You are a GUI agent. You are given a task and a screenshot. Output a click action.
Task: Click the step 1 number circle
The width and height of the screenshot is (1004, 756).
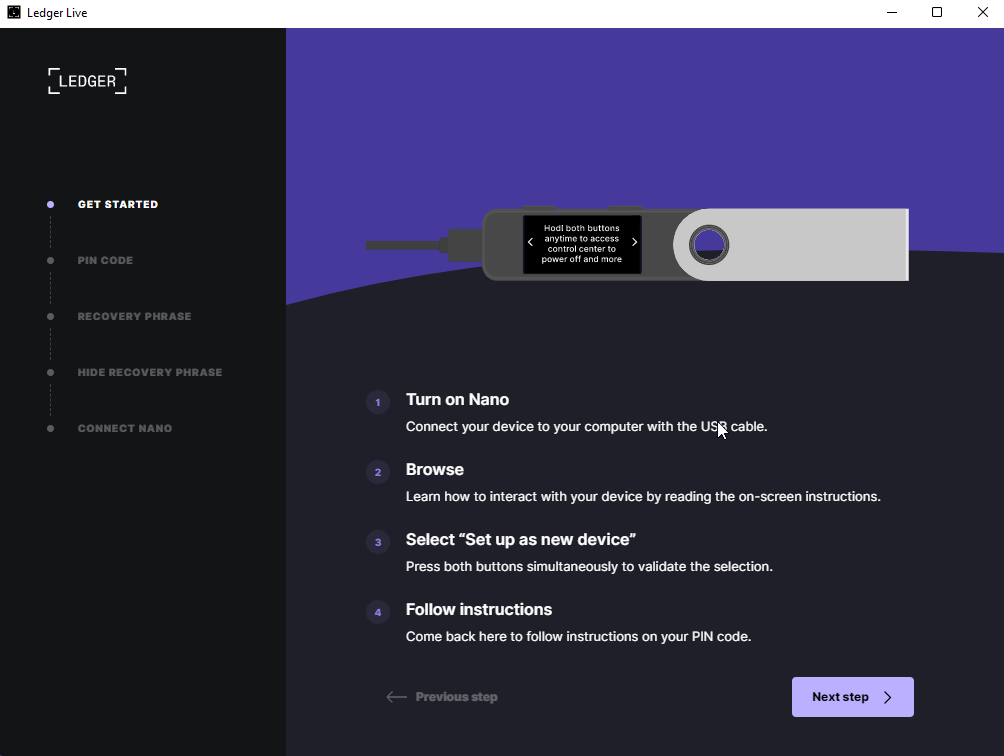(378, 402)
